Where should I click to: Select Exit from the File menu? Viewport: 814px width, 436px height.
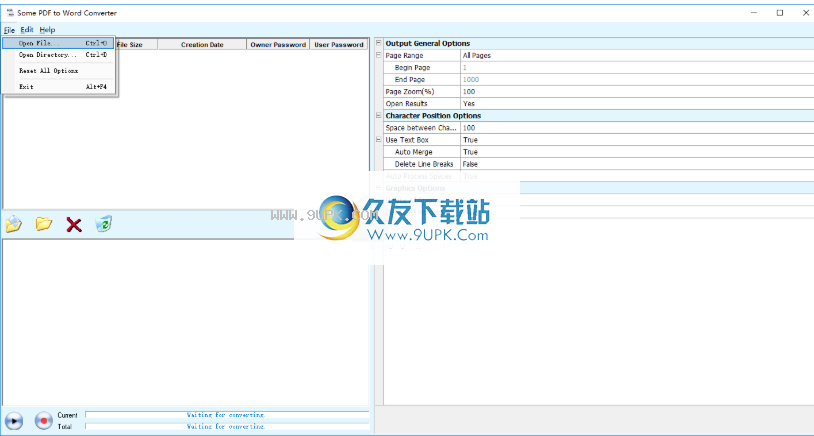point(58,87)
